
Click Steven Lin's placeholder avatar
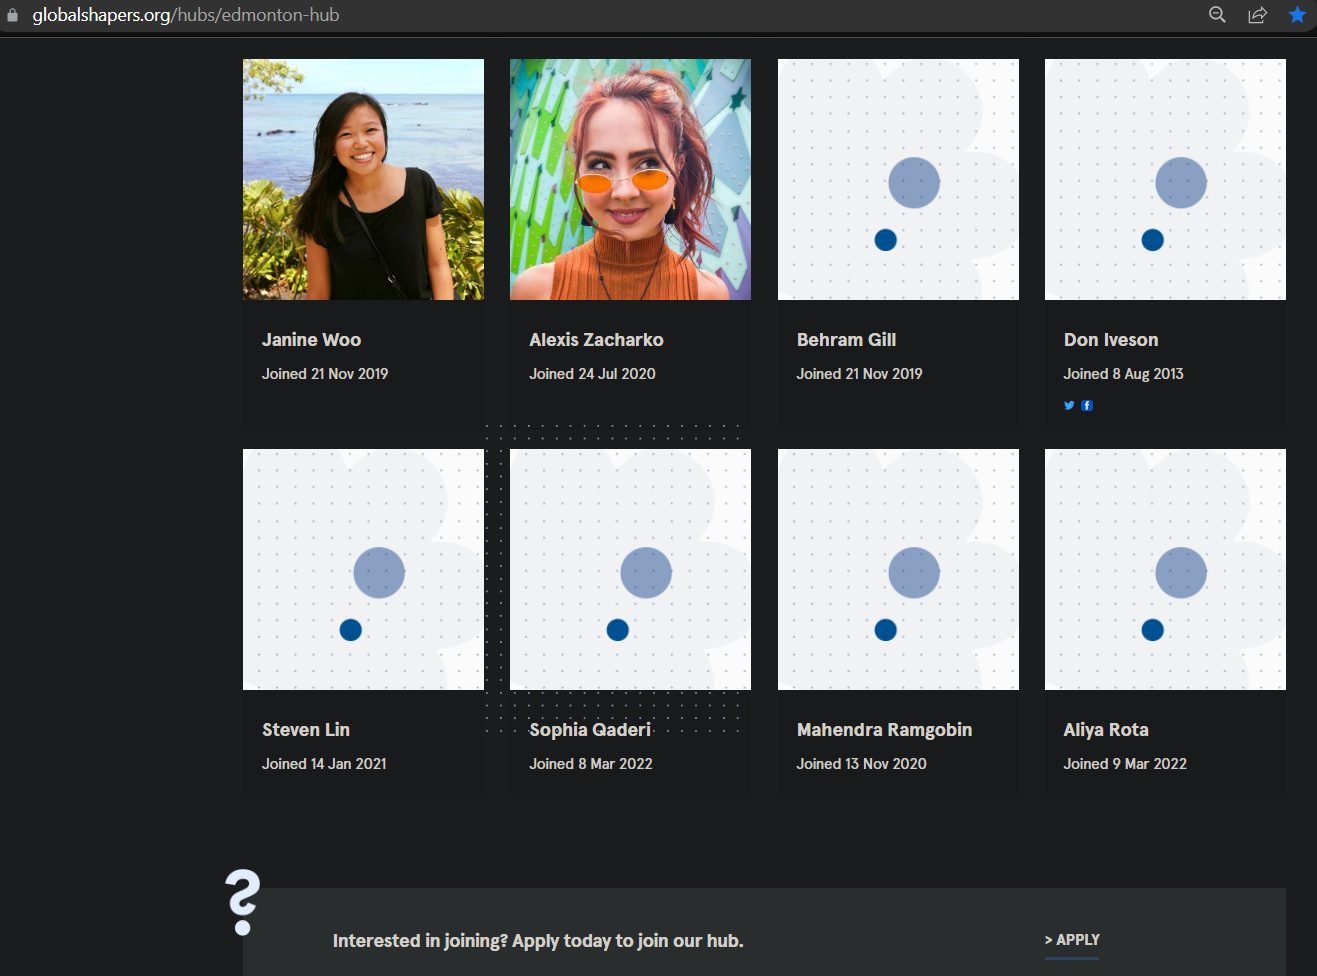(x=363, y=569)
